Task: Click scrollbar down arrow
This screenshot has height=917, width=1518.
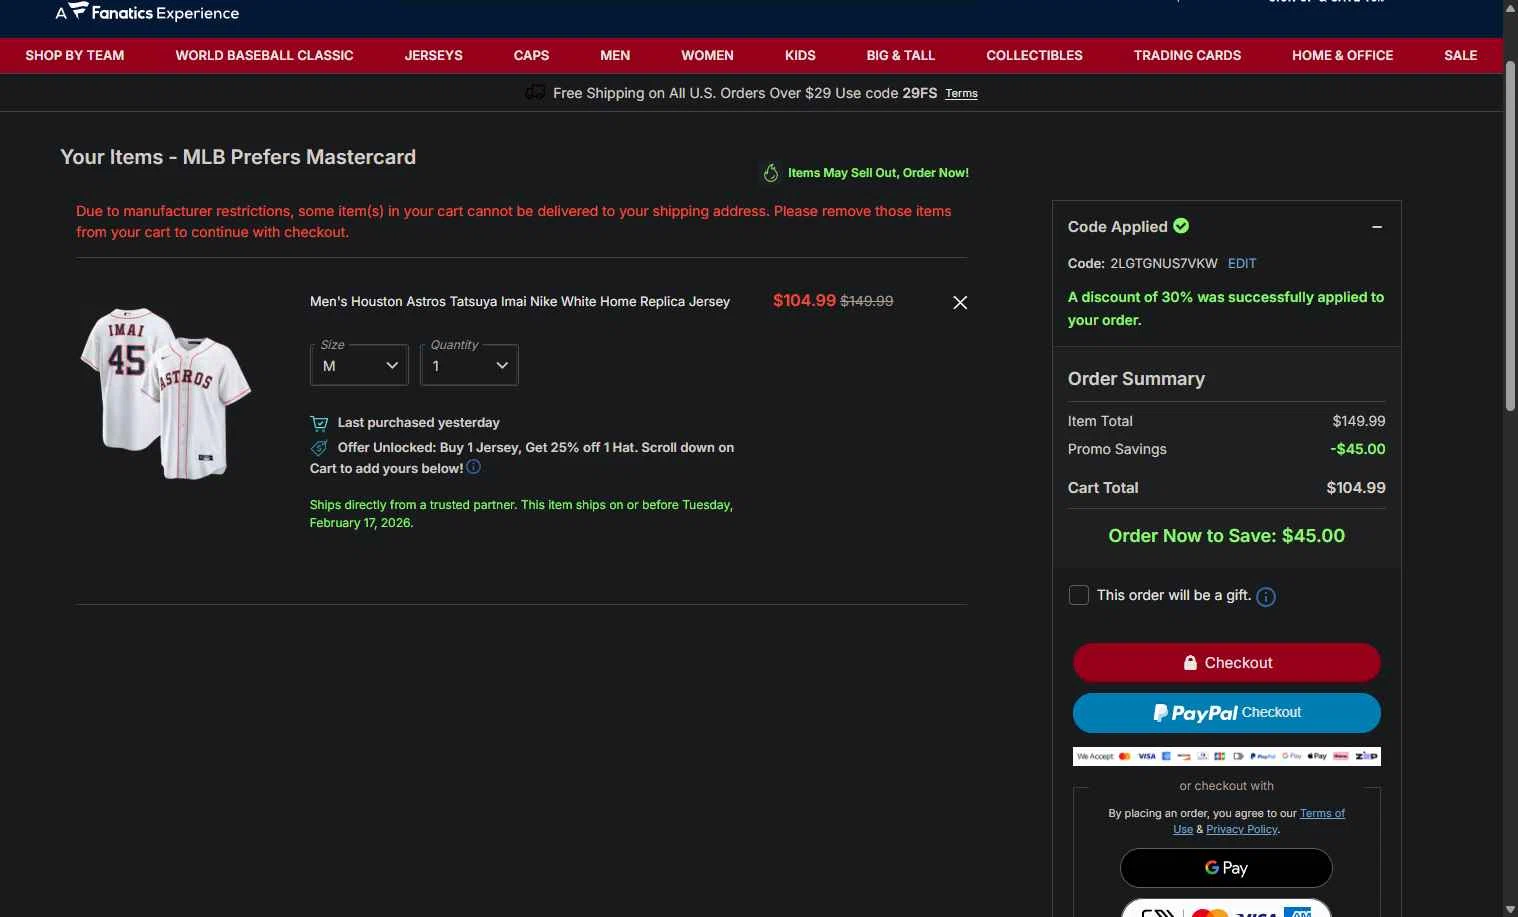Action: (1510, 909)
